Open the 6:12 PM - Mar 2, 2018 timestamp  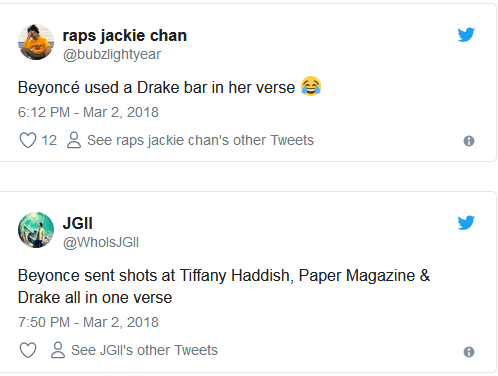click(x=88, y=112)
